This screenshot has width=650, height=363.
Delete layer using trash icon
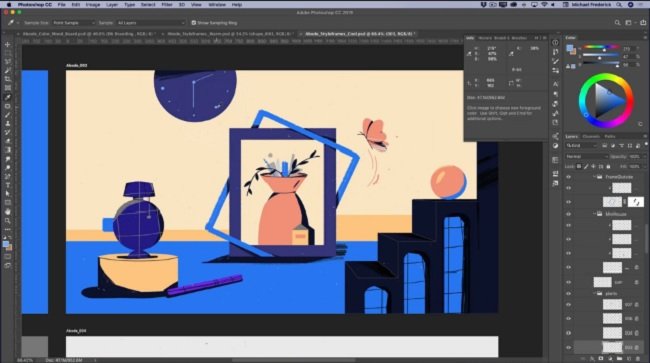tap(638, 359)
